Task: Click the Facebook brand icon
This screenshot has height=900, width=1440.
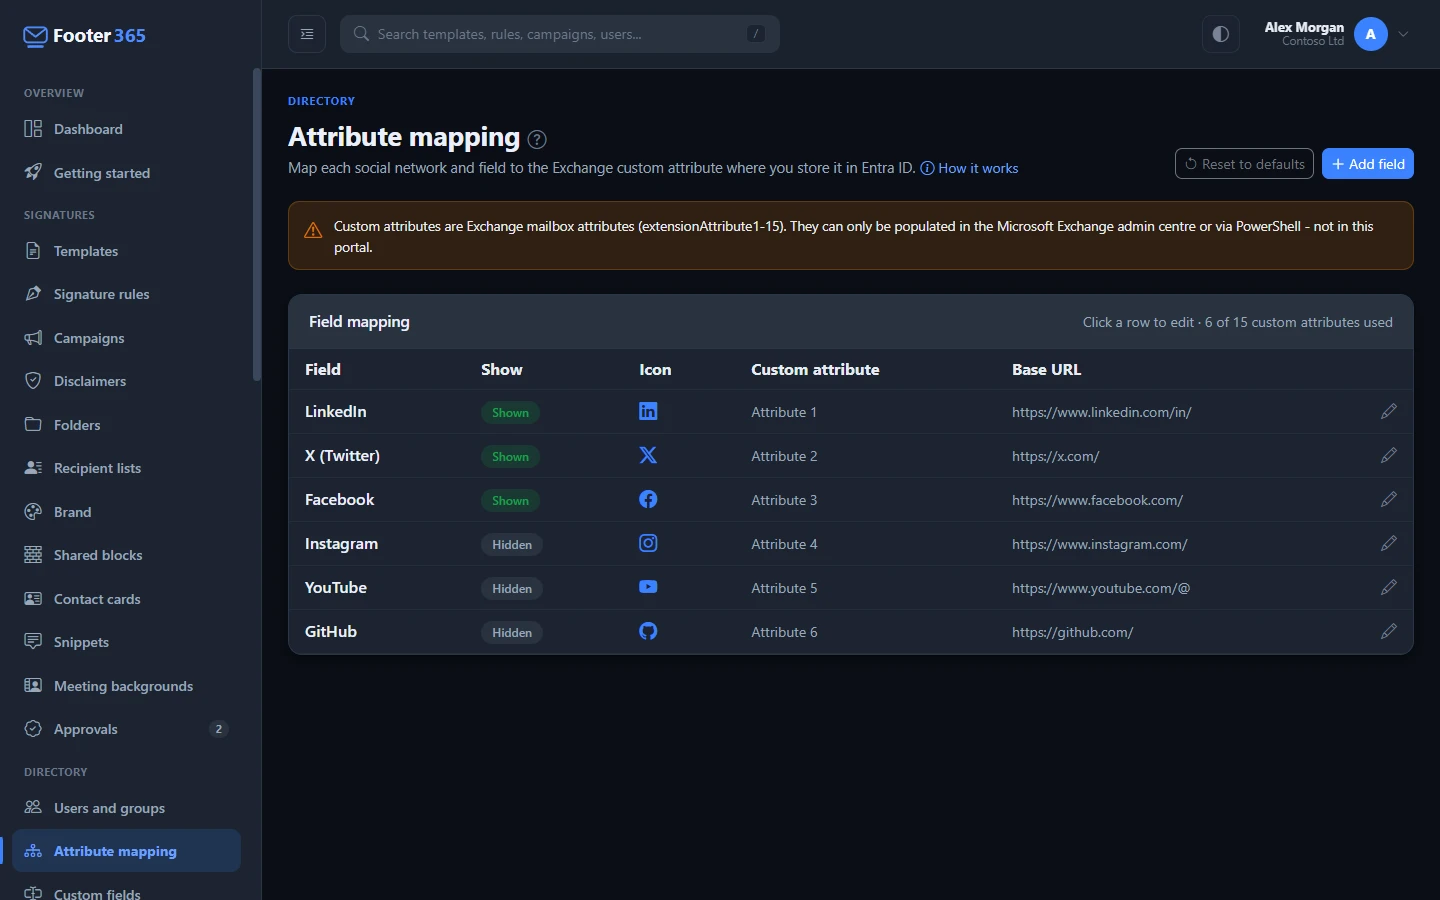Action: coord(648,499)
